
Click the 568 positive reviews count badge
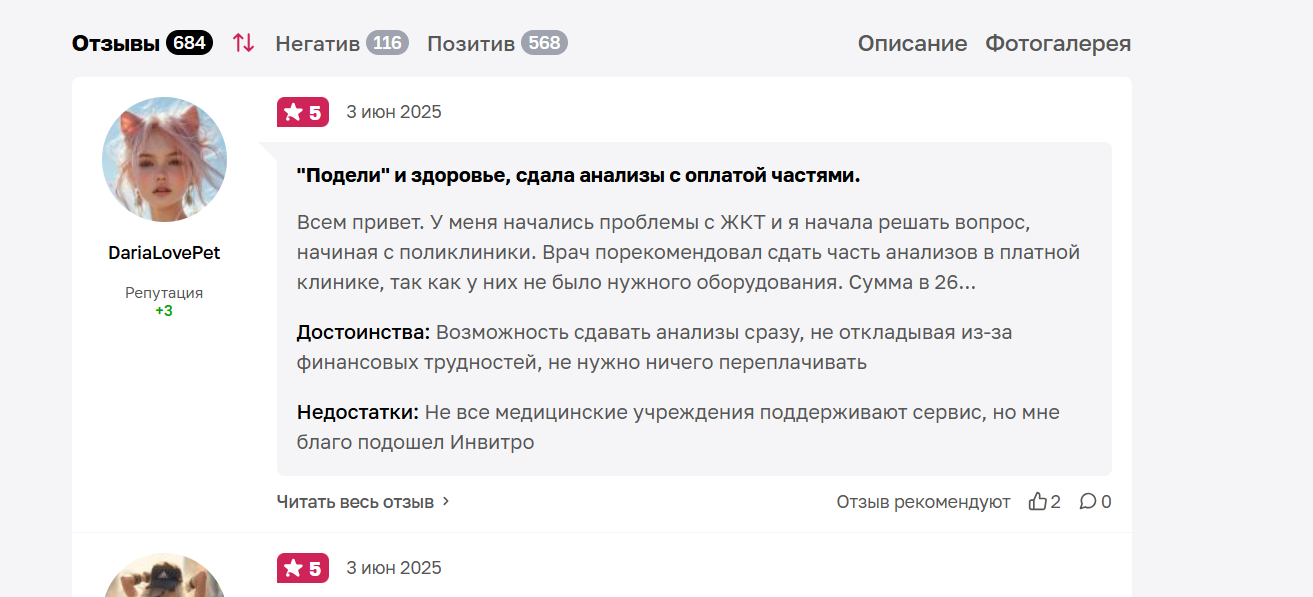click(x=544, y=43)
